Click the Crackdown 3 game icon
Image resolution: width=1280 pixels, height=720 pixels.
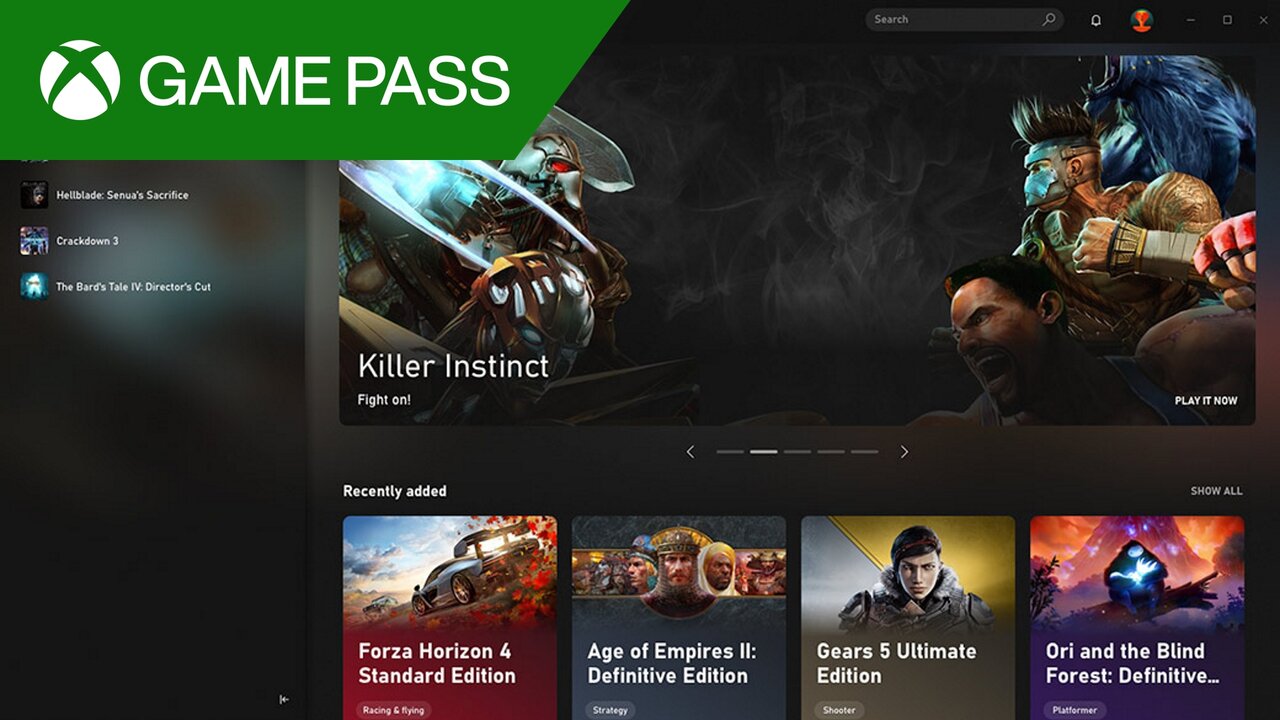34,241
